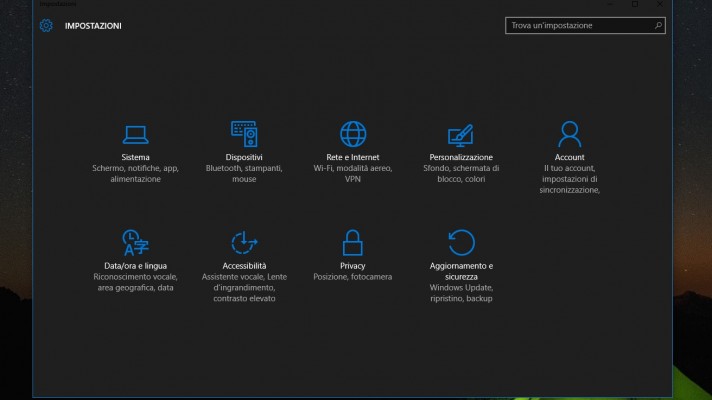The width and height of the screenshot is (712, 400).
Task: Open the 'Account' text label
Action: tap(570, 158)
